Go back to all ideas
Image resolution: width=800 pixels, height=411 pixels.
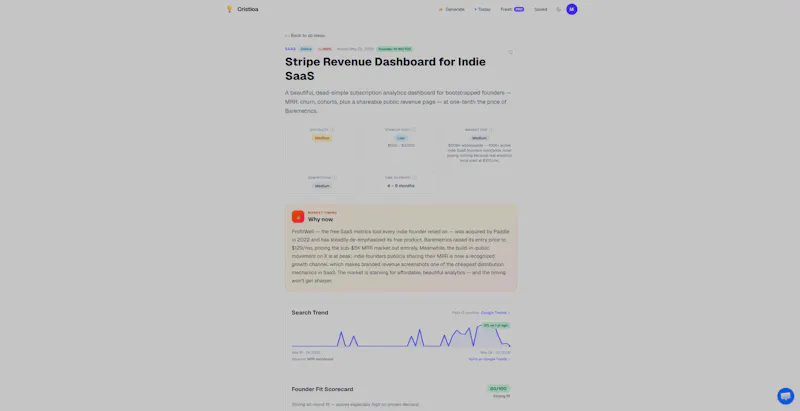point(305,36)
